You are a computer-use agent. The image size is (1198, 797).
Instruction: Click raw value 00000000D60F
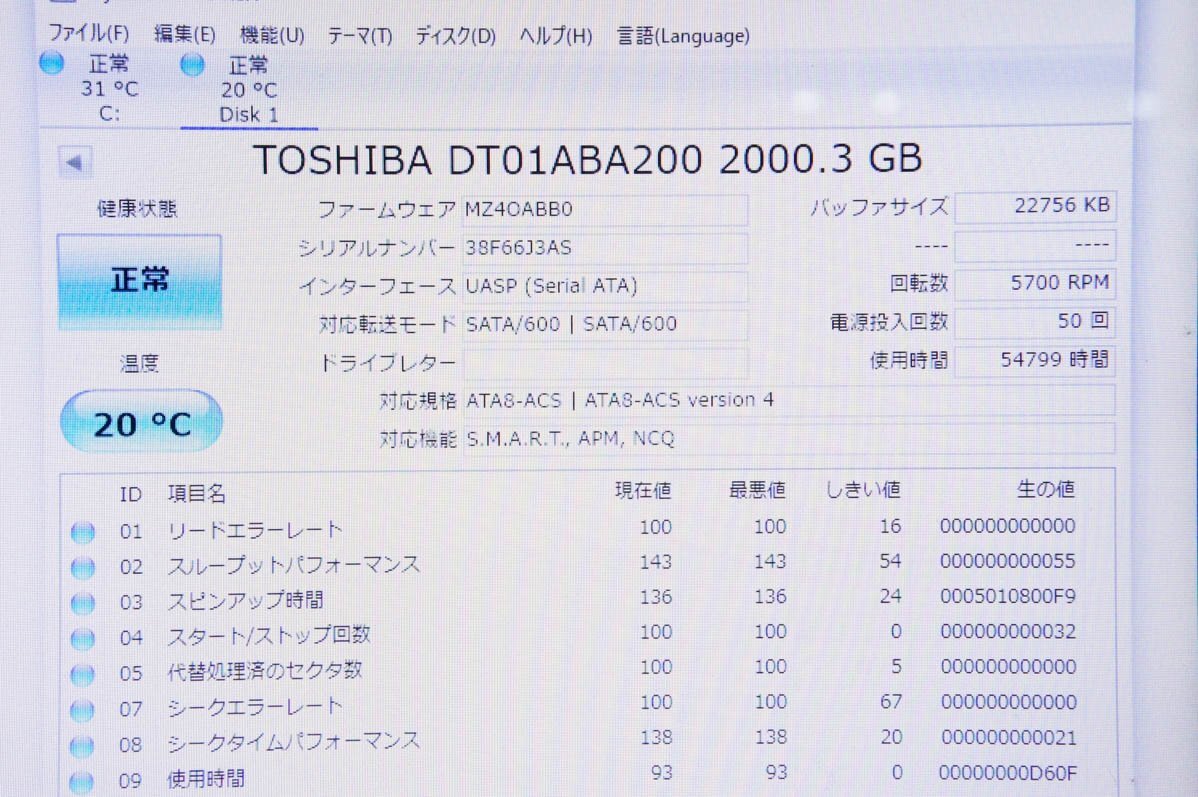(x=1008, y=773)
